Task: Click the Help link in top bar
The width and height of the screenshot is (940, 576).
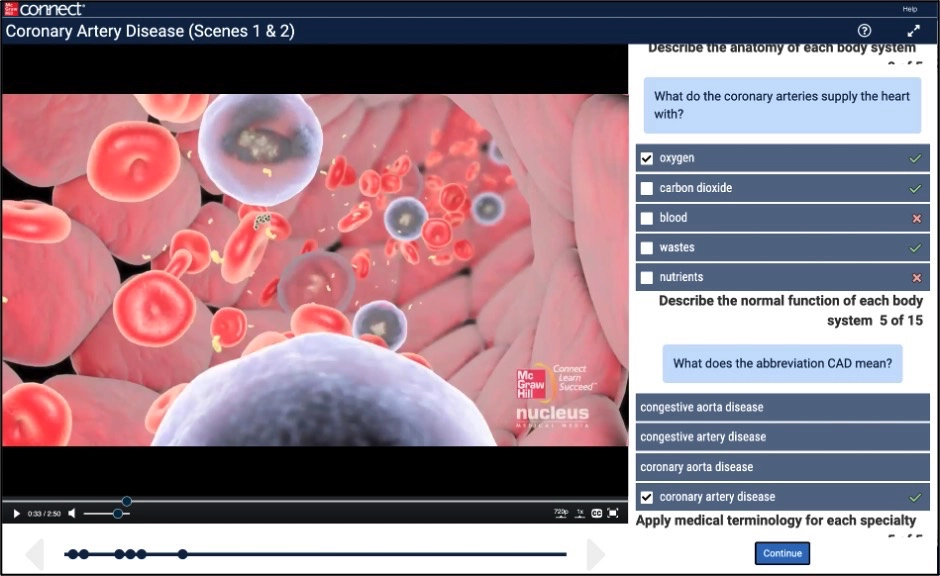Action: click(909, 9)
